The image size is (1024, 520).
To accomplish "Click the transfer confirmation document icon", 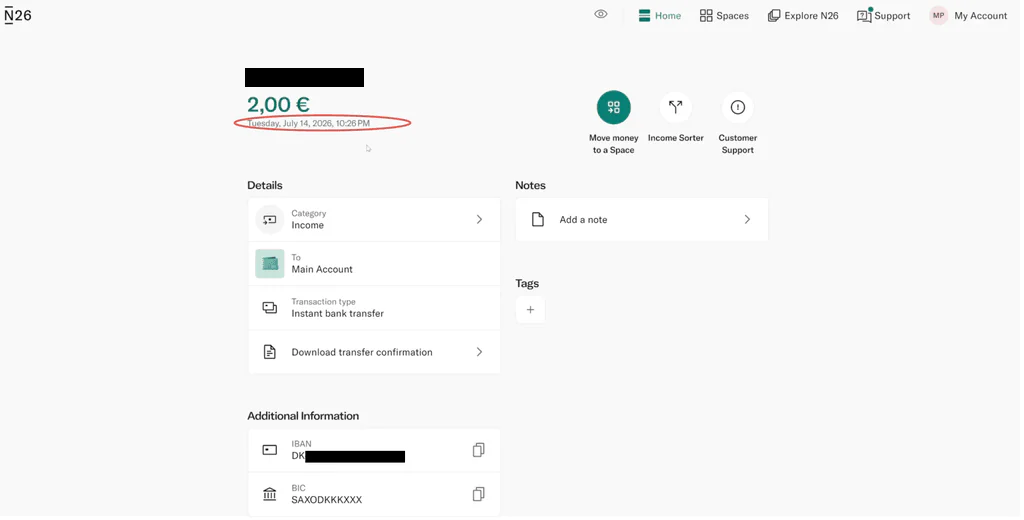I will 270,351.
